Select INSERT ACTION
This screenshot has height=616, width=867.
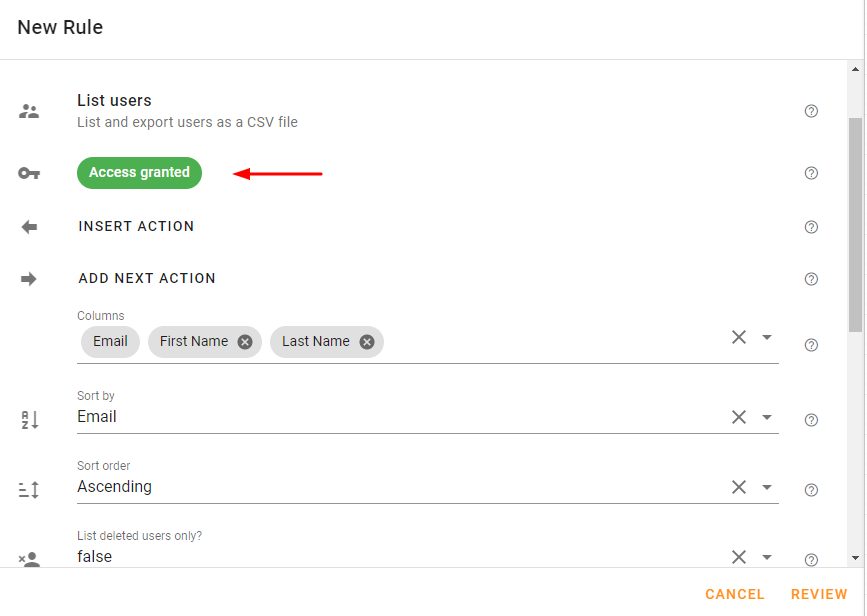pos(136,226)
